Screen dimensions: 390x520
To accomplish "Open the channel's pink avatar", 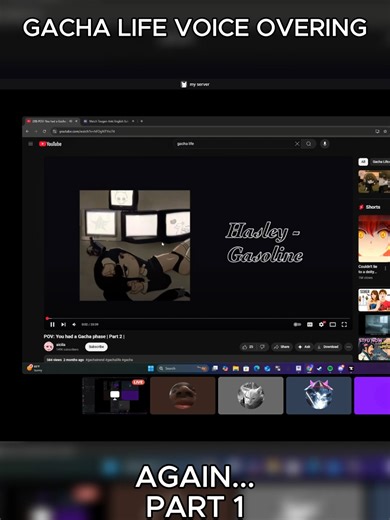I will (x=49, y=346).
